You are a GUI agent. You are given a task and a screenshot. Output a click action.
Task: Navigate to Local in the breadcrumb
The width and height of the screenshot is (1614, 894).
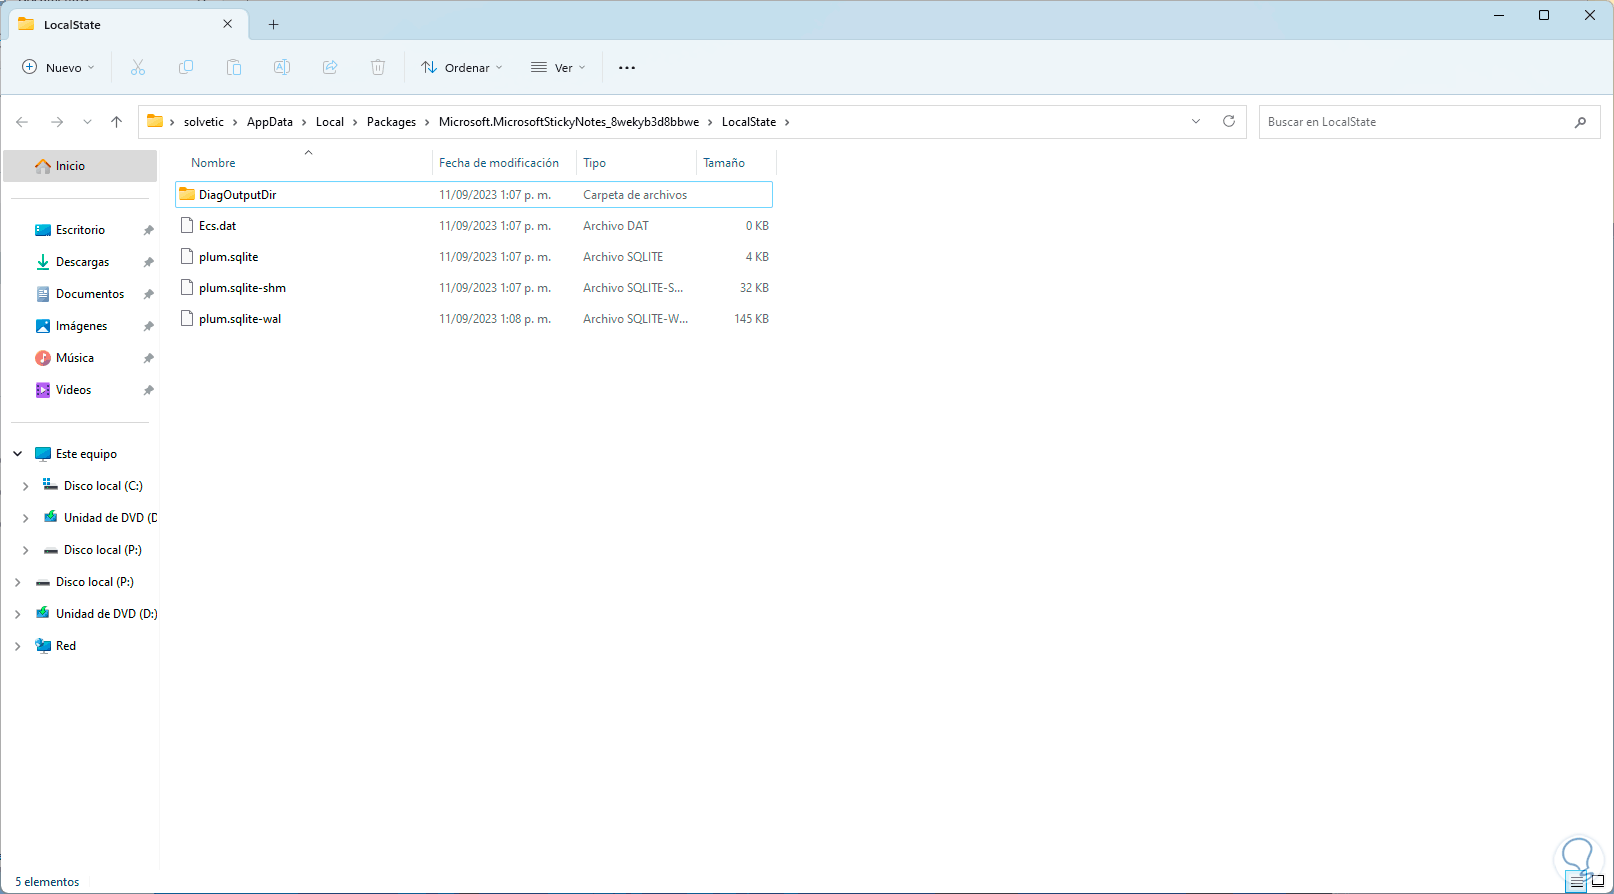click(x=330, y=122)
